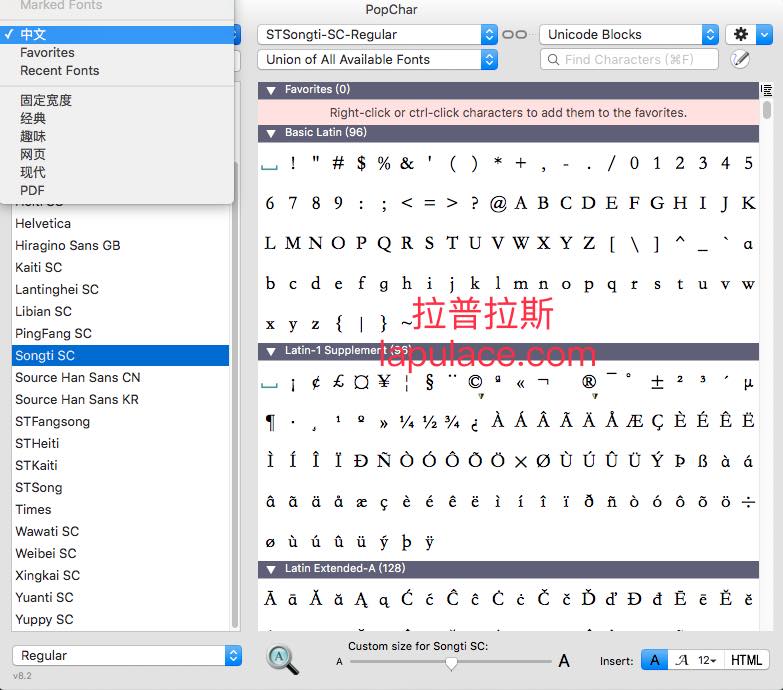Click the pencil sample text icon
The height and width of the screenshot is (690, 783).
tap(740, 59)
